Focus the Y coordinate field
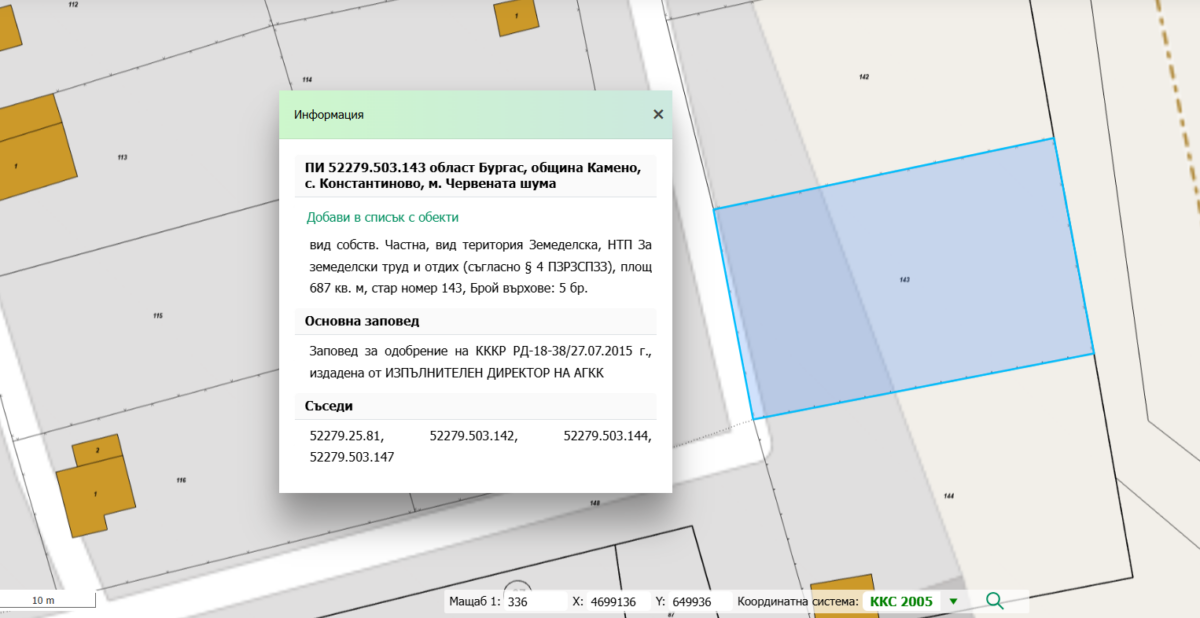 pyautogui.click(x=697, y=602)
